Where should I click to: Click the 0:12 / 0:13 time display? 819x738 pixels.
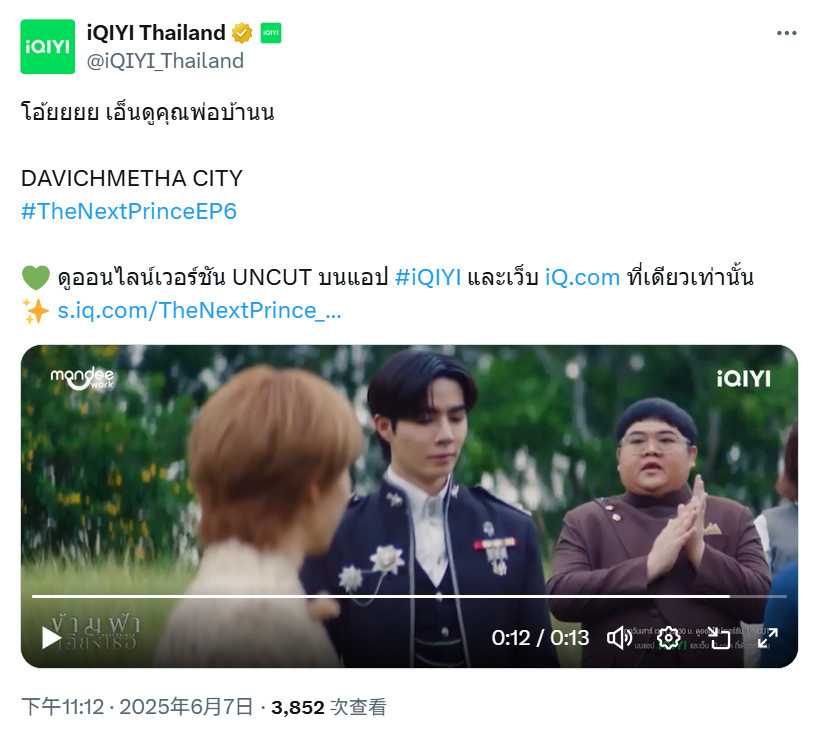540,638
